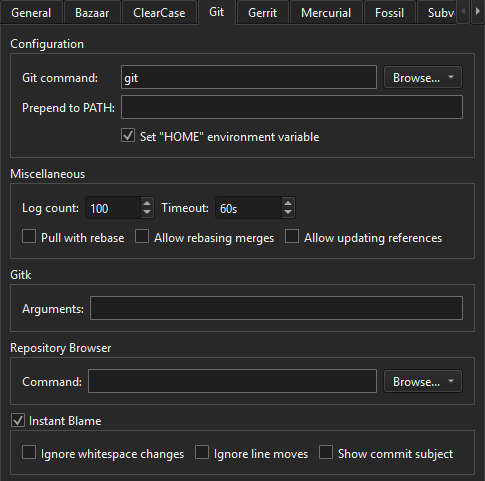Open dropdown arrow on Repository Browser Browse button

tap(451, 381)
